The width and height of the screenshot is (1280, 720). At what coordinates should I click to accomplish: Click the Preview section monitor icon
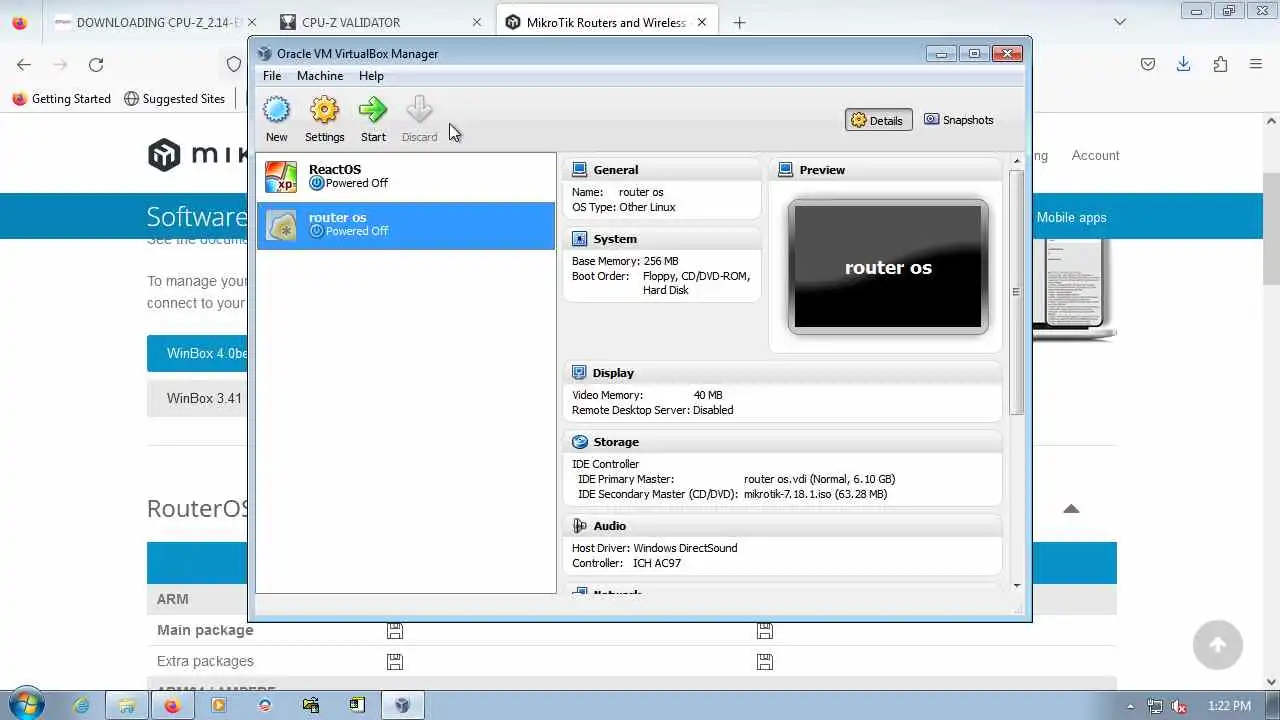click(x=786, y=170)
